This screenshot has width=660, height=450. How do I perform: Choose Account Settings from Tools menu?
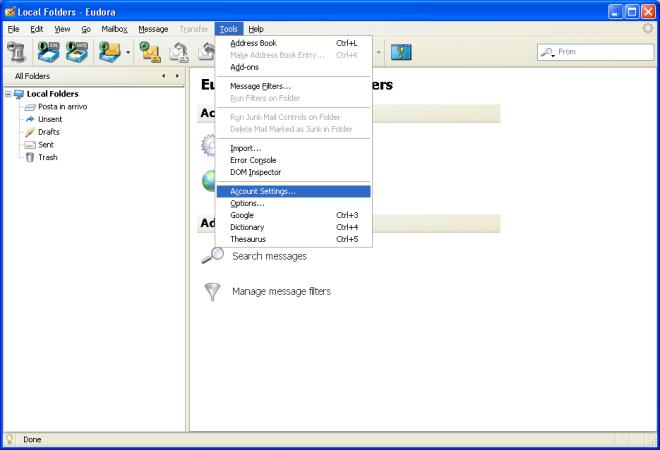(x=263, y=191)
